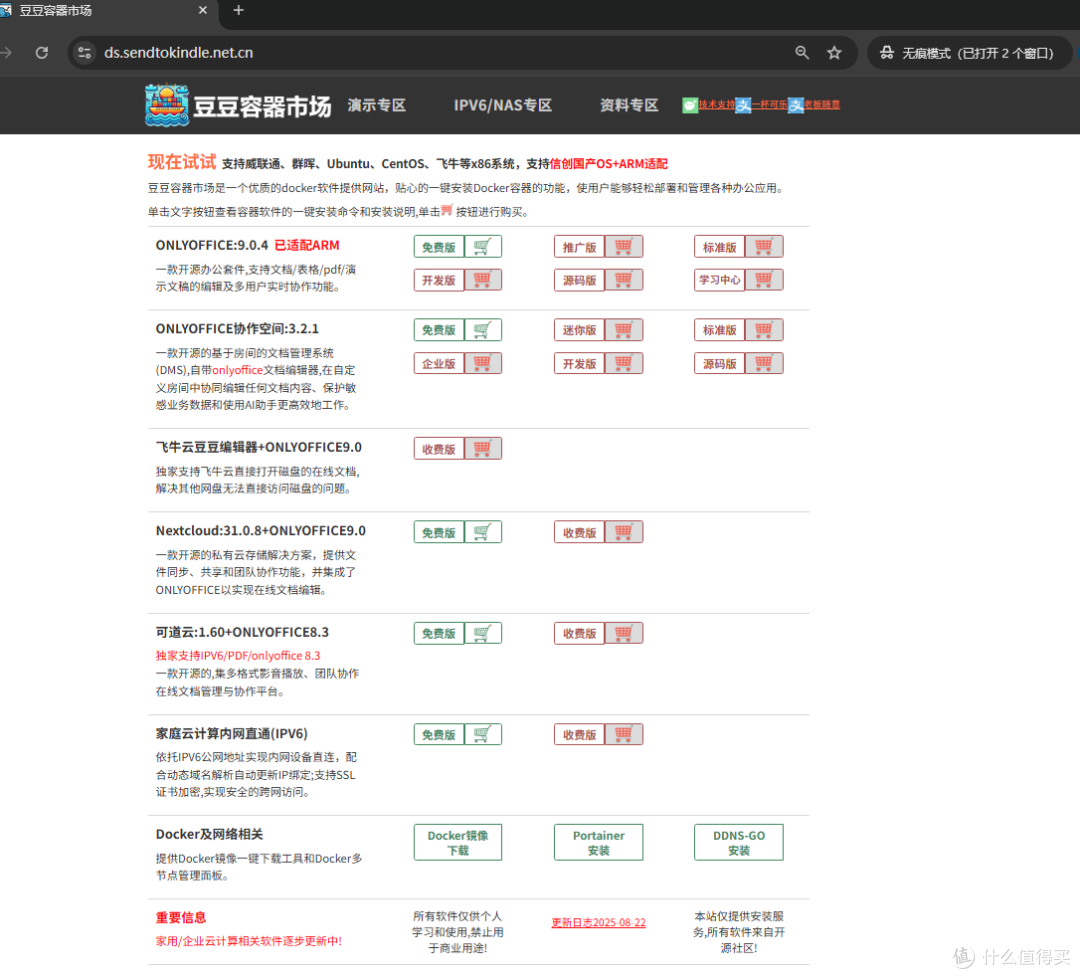Switch to the 豆豆容器市场 browser tab
Screen dimensions: 1080x979
tap(103, 11)
